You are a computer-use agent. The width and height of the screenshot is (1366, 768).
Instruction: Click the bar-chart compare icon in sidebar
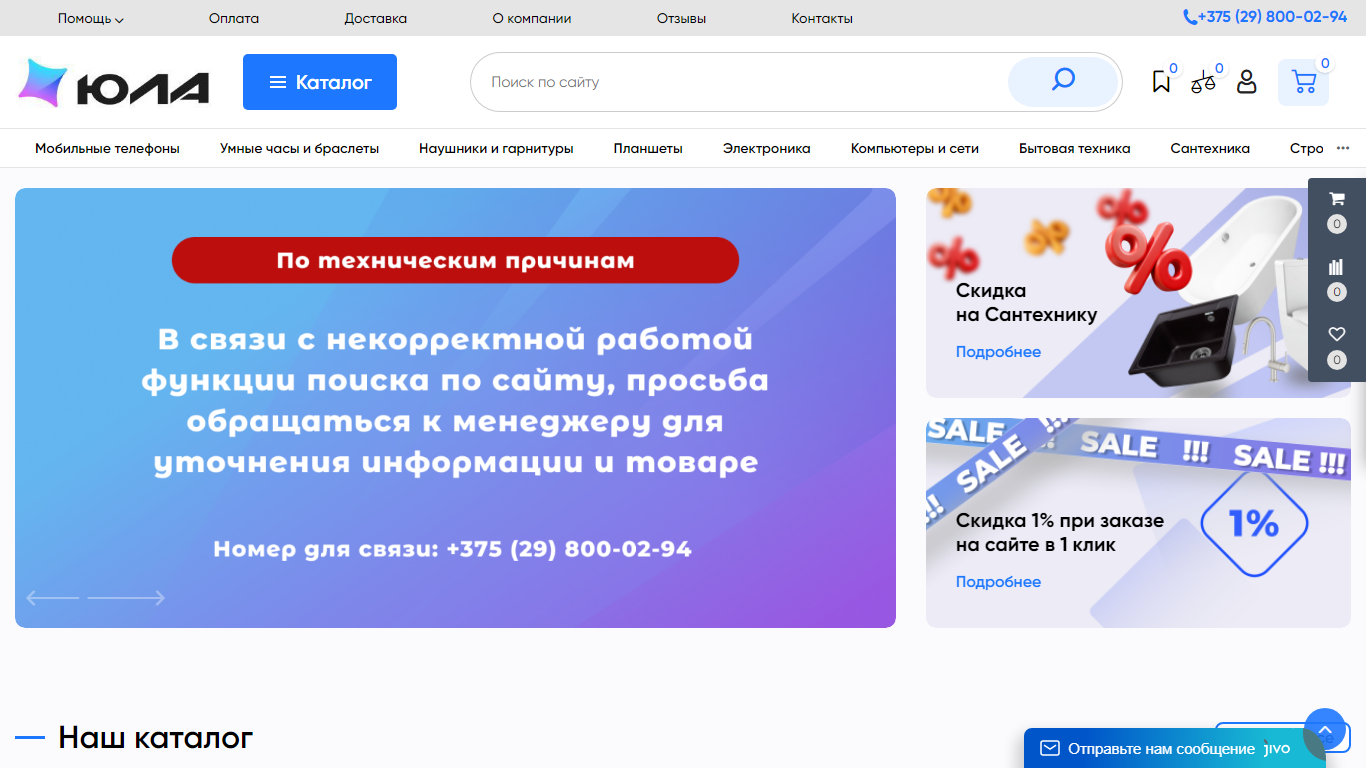click(x=1337, y=267)
